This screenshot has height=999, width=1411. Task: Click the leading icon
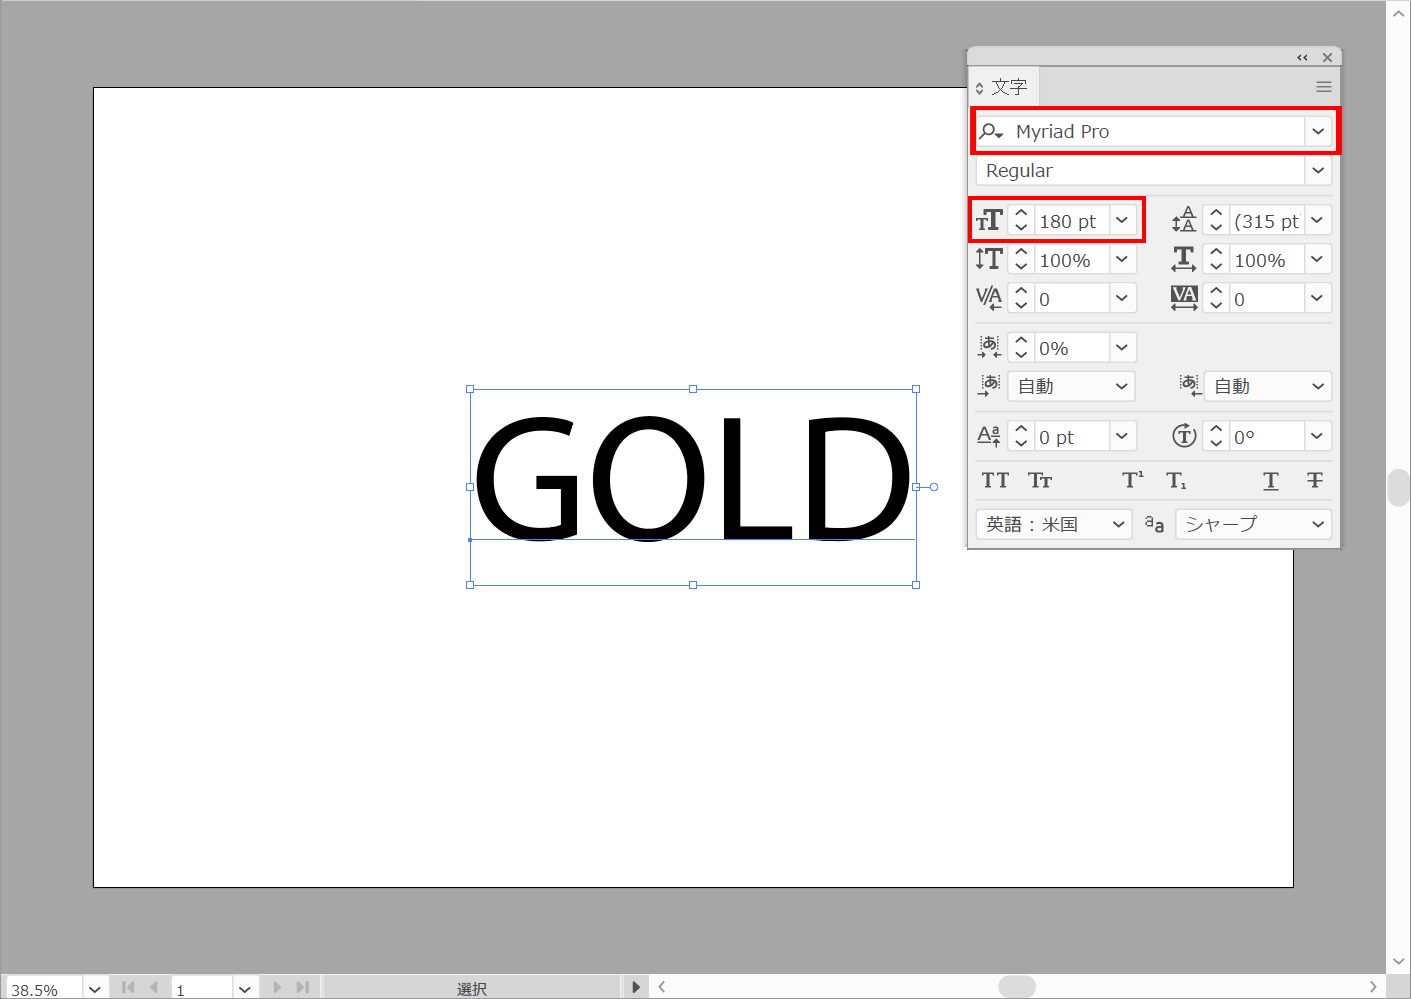(1184, 220)
